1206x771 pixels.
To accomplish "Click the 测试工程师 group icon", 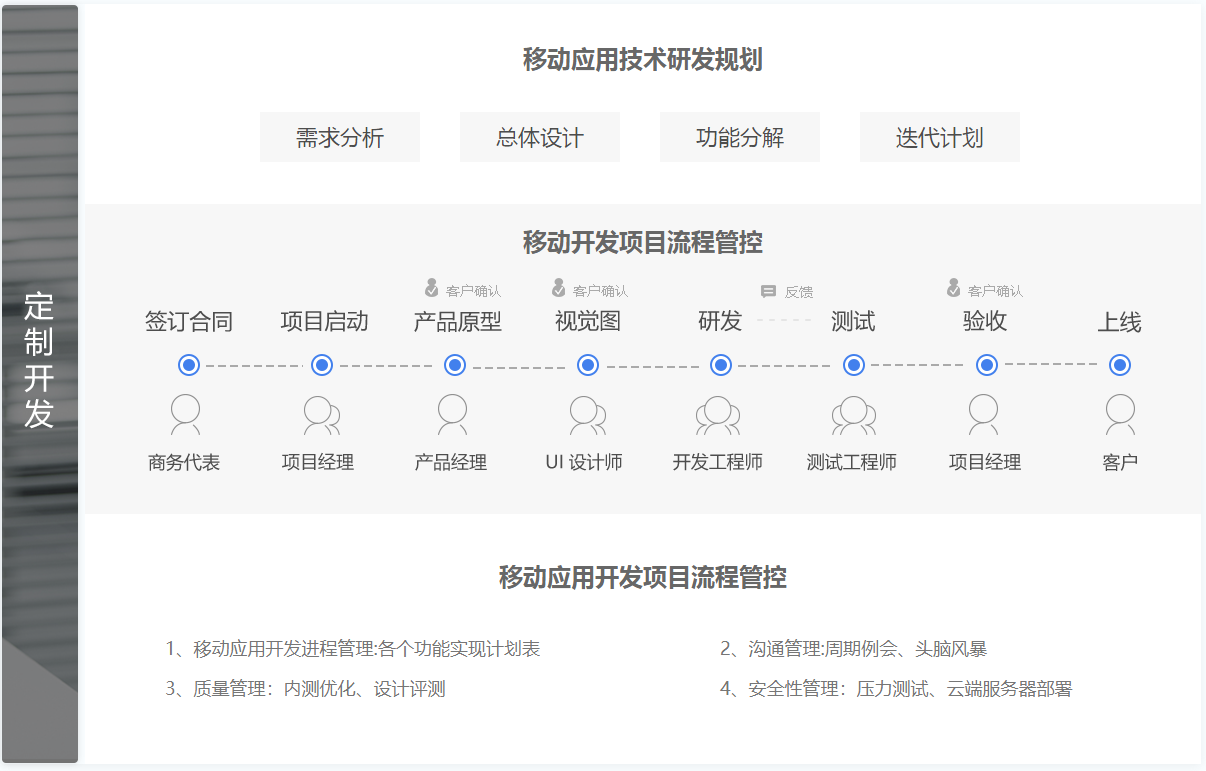I will [x=853, y=414].
